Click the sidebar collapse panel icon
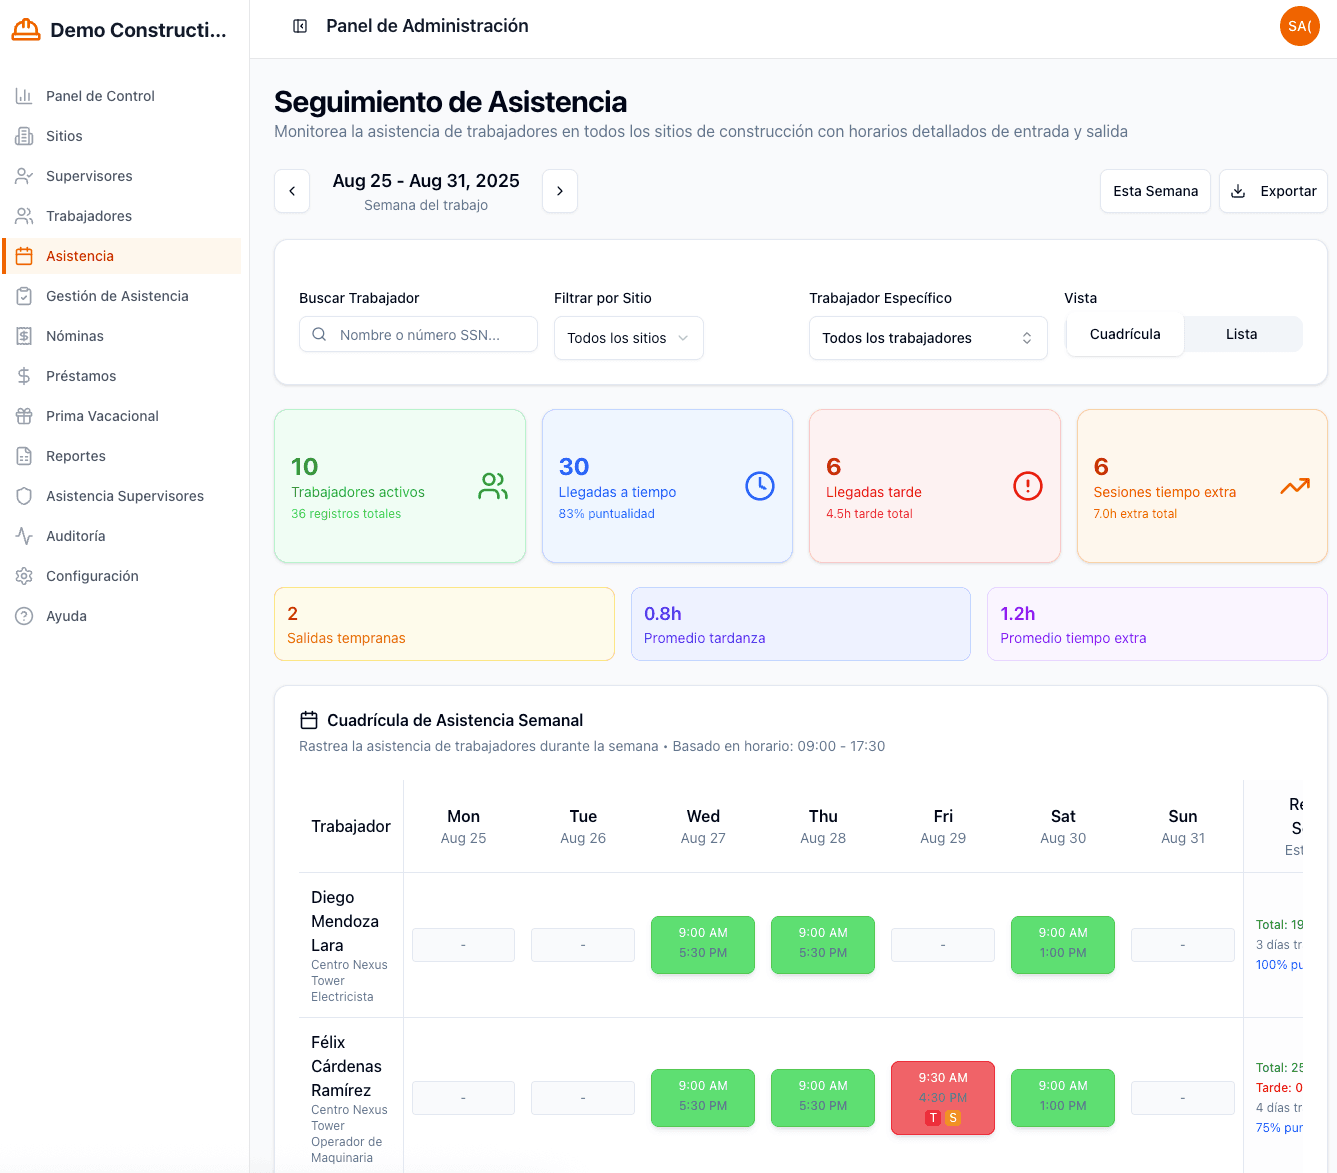 click(x=300, y=26)
